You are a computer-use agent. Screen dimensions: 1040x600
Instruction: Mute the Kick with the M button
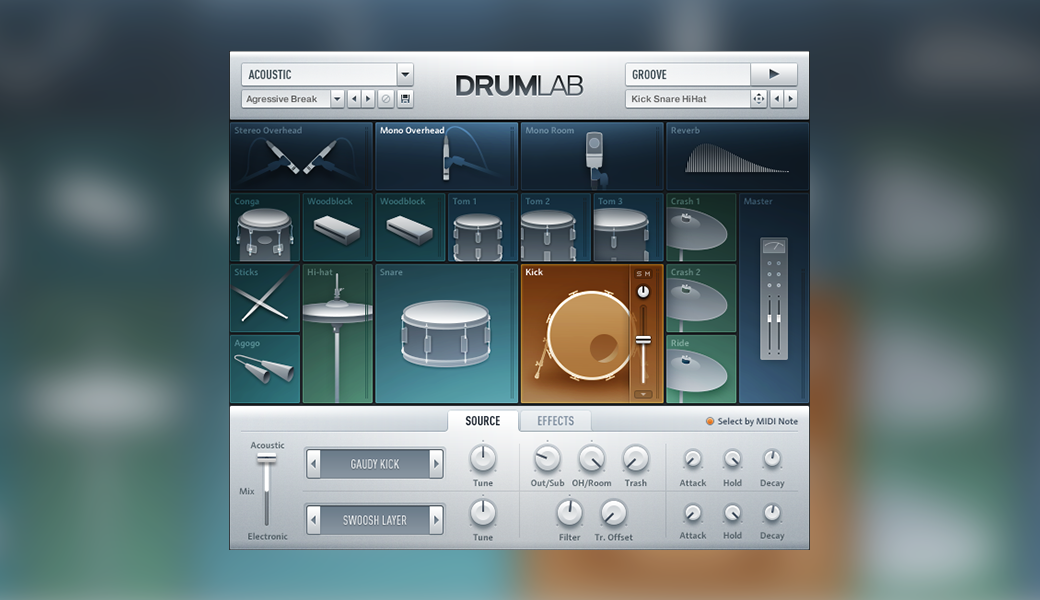pos(647,274)
